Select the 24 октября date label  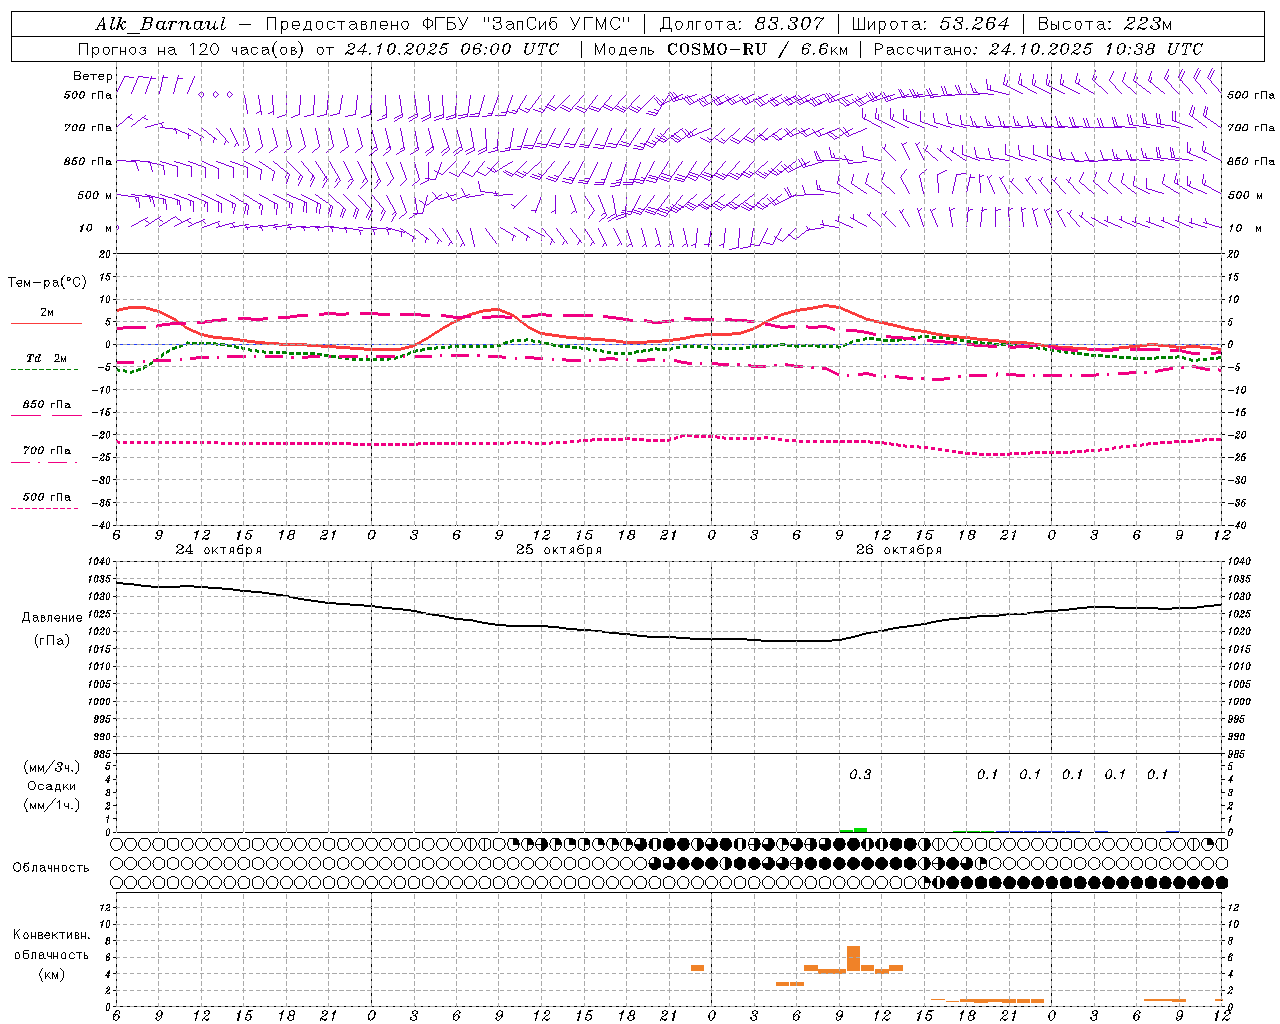(x=219, y=550)
